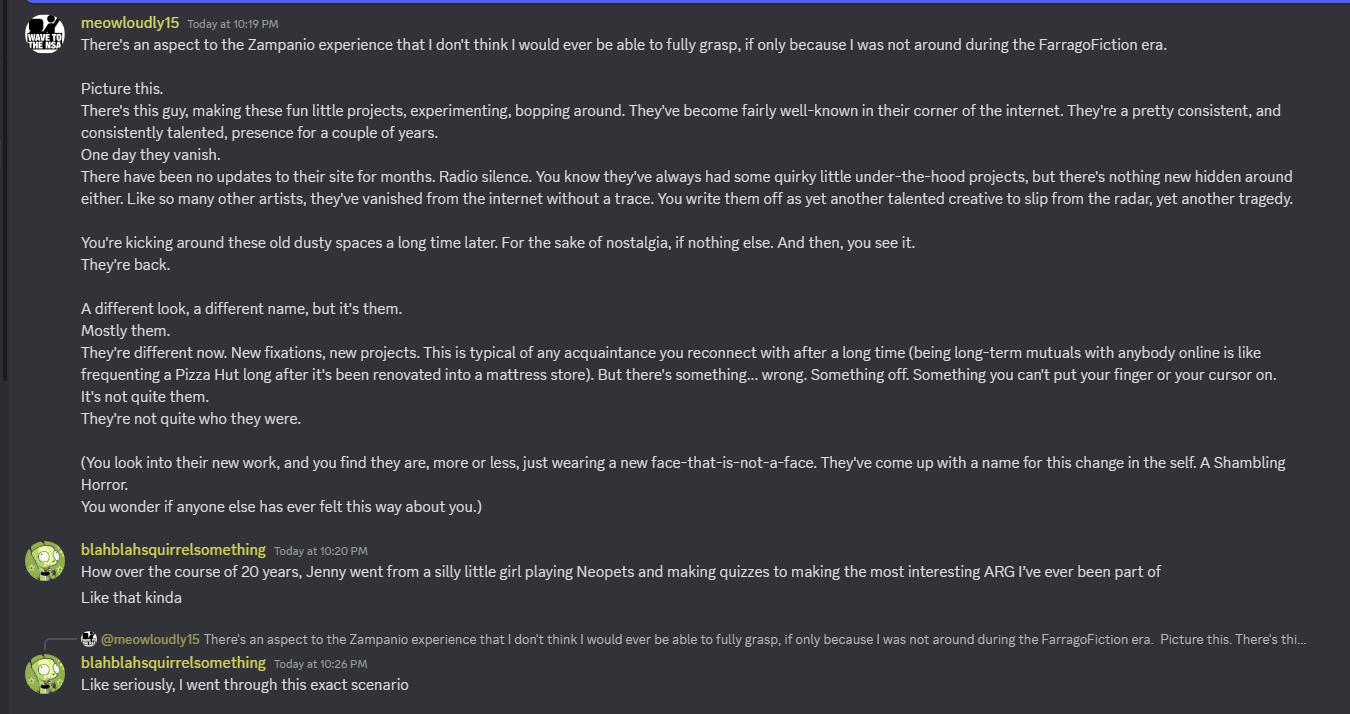Click the message line about Jenny and Neopets
Image resolution: width=1350 pixels, height=714 pixels.
[620, 571]
